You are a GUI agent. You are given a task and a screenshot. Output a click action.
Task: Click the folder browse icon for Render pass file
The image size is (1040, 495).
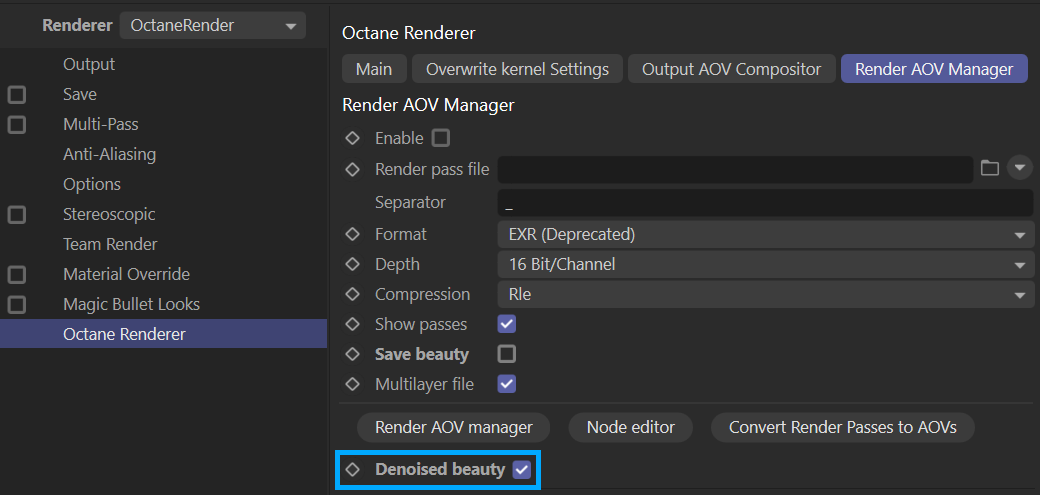pyautogui.click(x=990, y=168)
